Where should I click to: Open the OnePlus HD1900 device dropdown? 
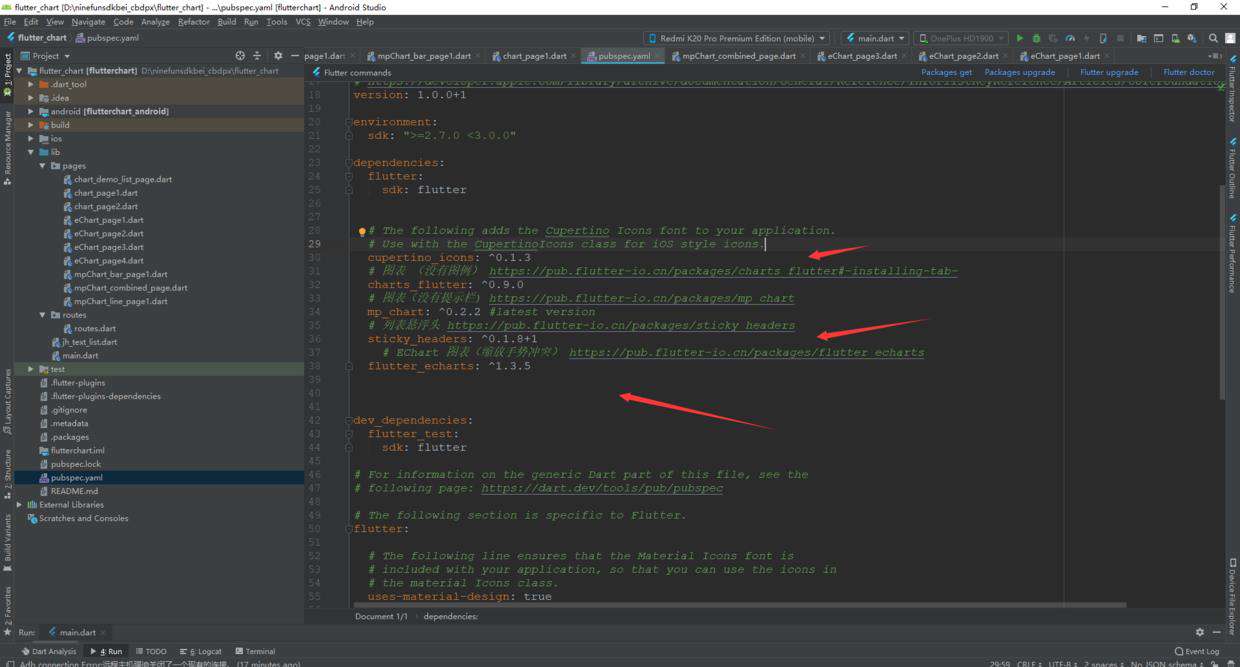961,38
